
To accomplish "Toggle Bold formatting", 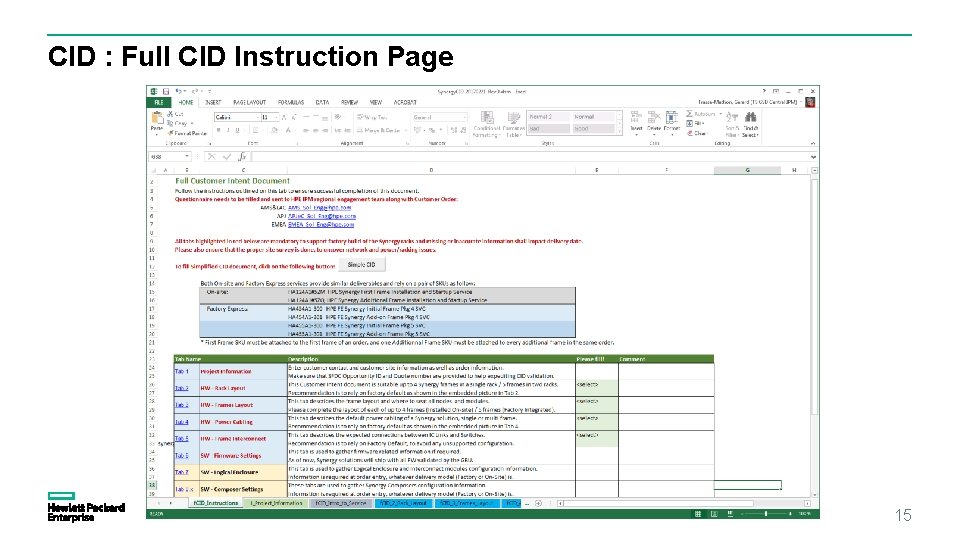I will [x=219, y=130].
